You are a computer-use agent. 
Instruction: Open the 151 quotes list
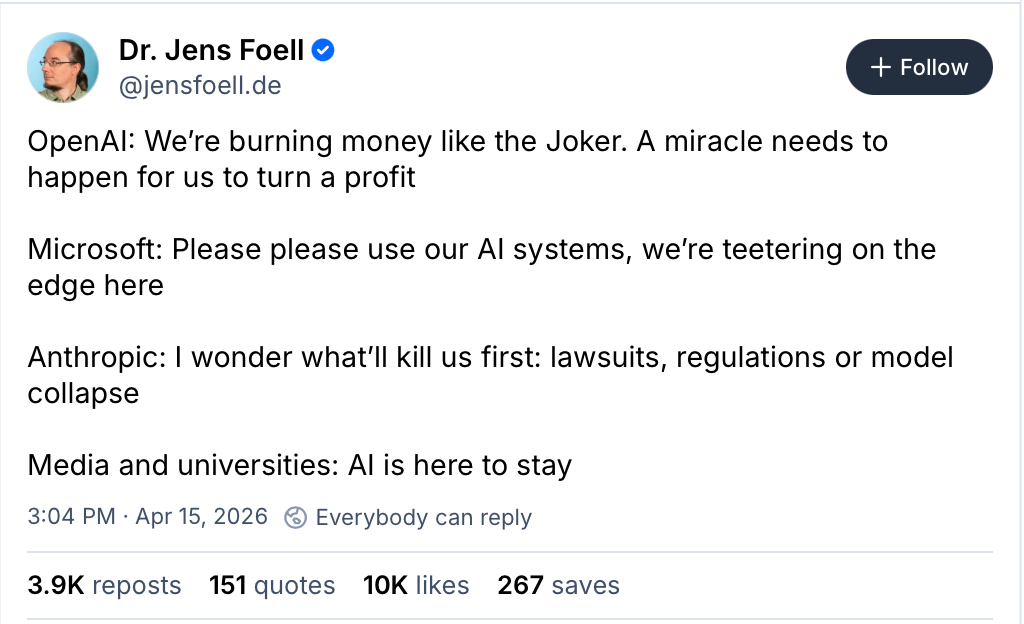point(272,585)
